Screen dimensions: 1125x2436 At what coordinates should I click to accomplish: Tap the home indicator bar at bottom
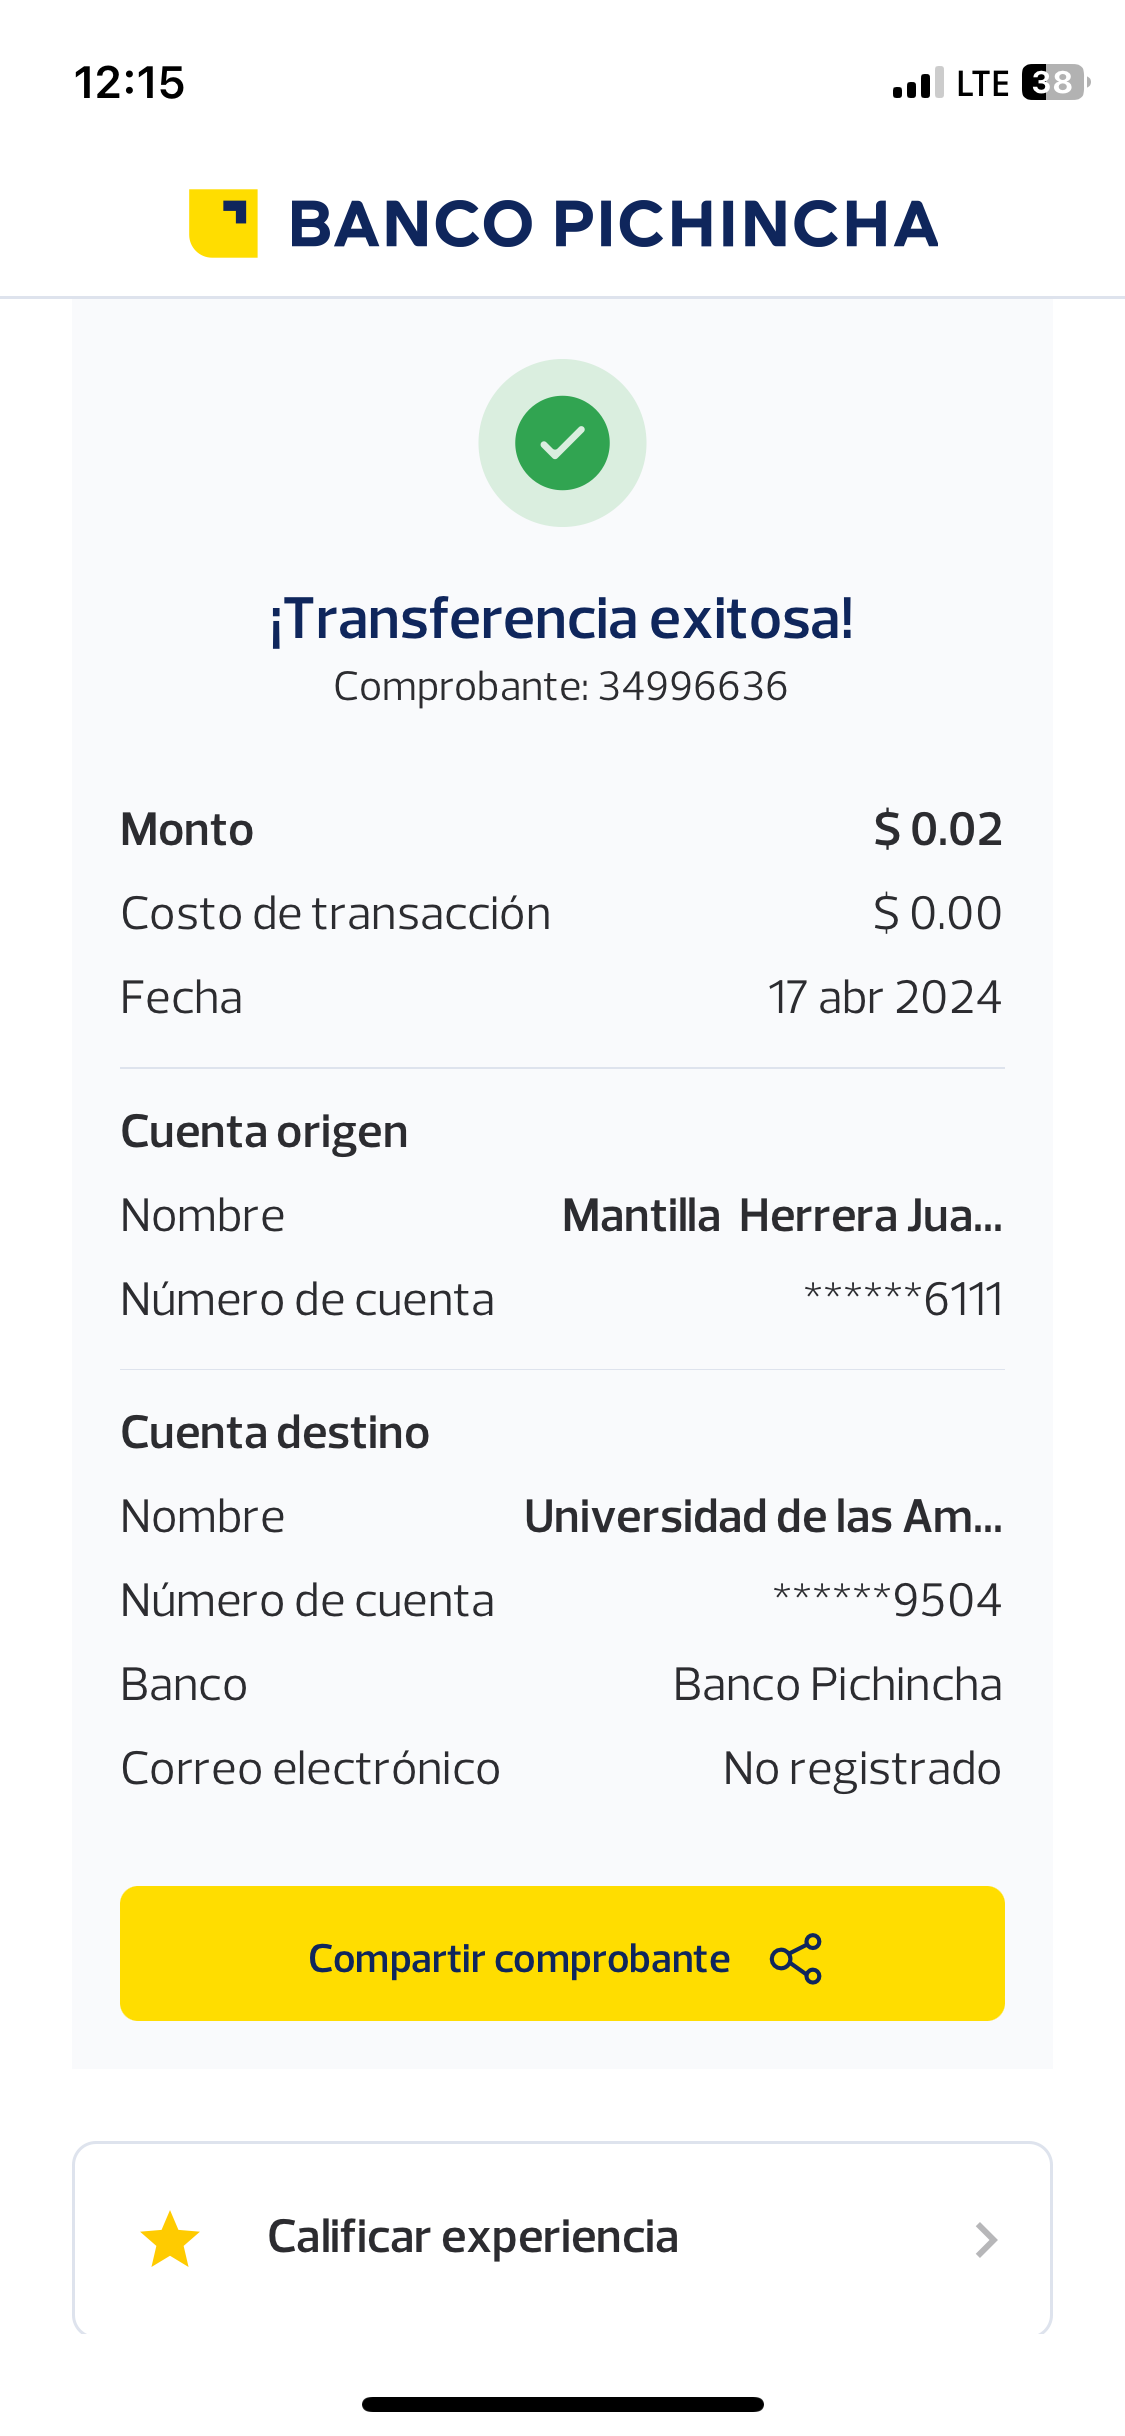(562, 2404)
